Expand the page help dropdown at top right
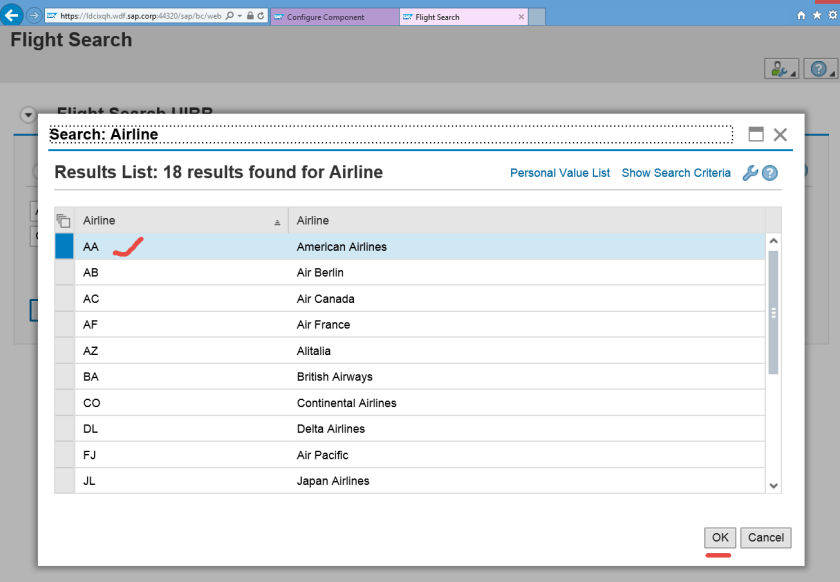The width and height of the screenshot is (840, 582). pos(820,69)
